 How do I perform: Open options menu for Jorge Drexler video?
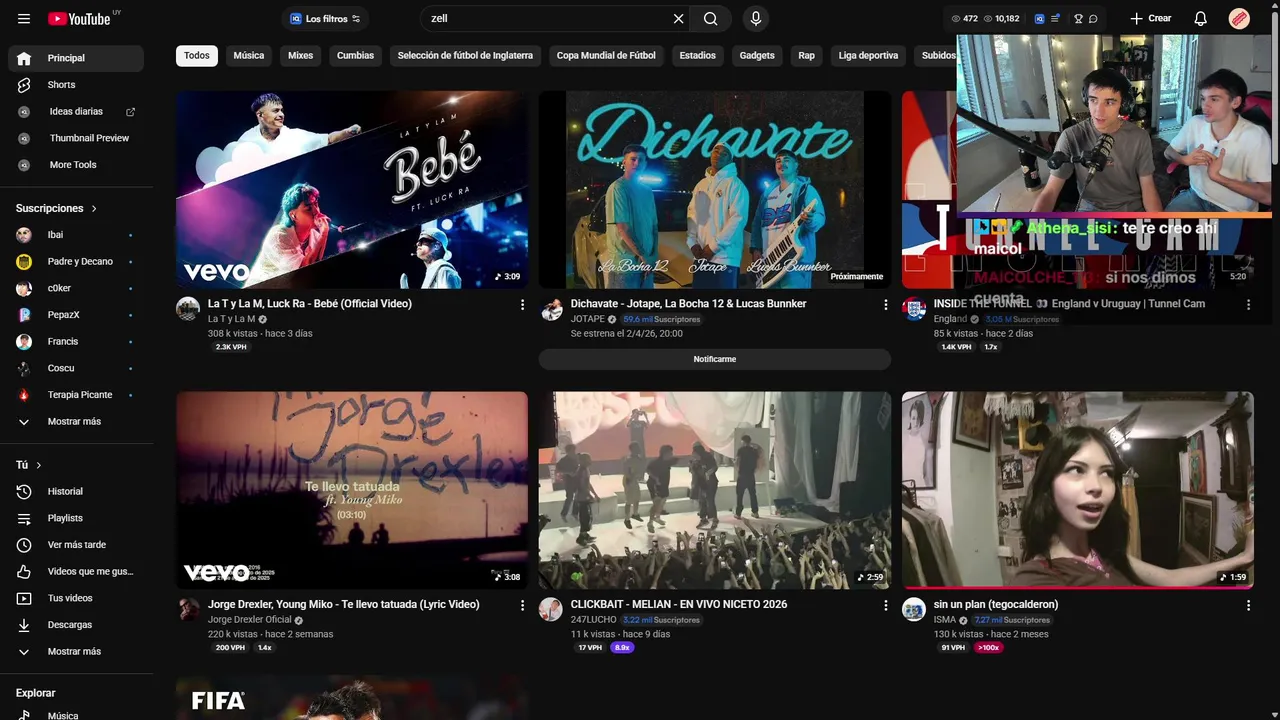(522, 605)
